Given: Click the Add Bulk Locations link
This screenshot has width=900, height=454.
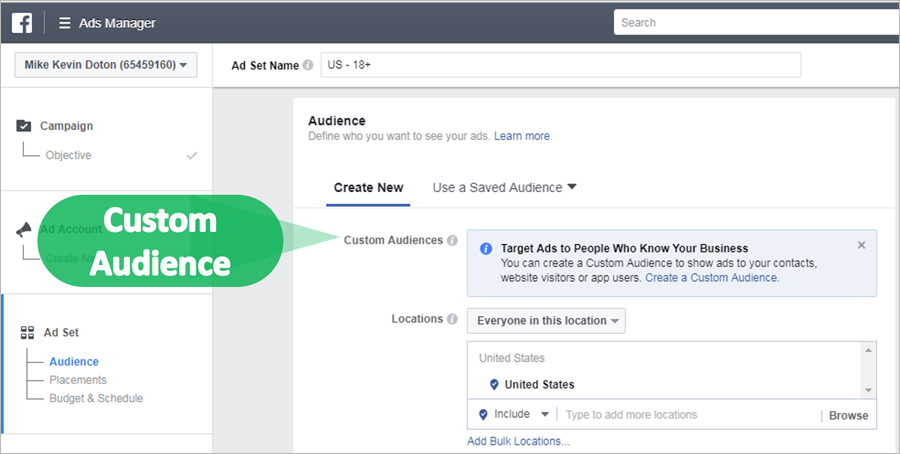Looking at the screenshot, I should (x=518, y=441).
